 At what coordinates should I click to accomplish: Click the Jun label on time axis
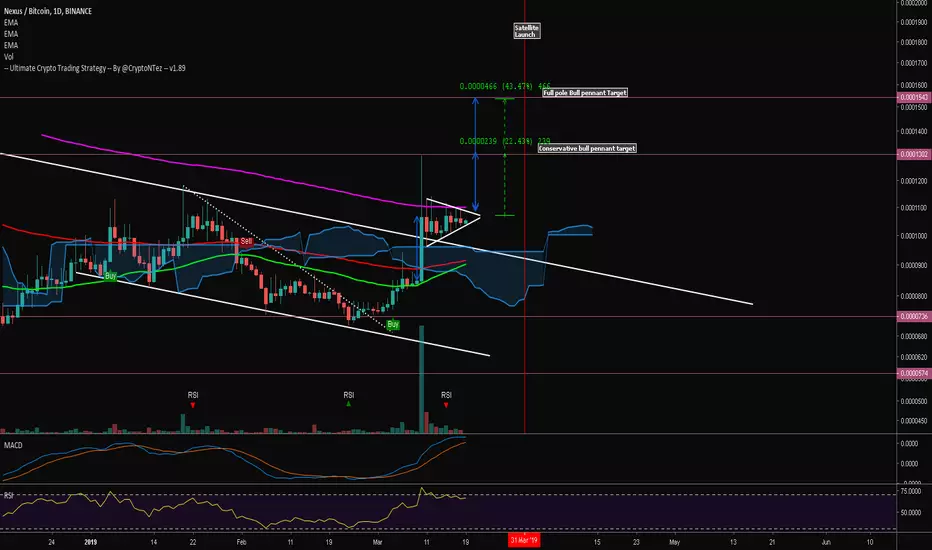click(826, 542)
